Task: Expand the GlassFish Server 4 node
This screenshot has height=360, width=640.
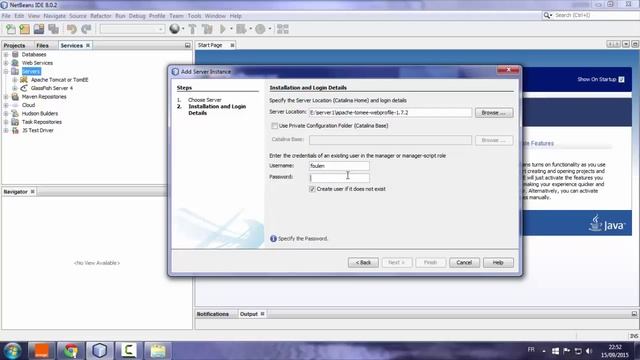Action: pos(15,88)
